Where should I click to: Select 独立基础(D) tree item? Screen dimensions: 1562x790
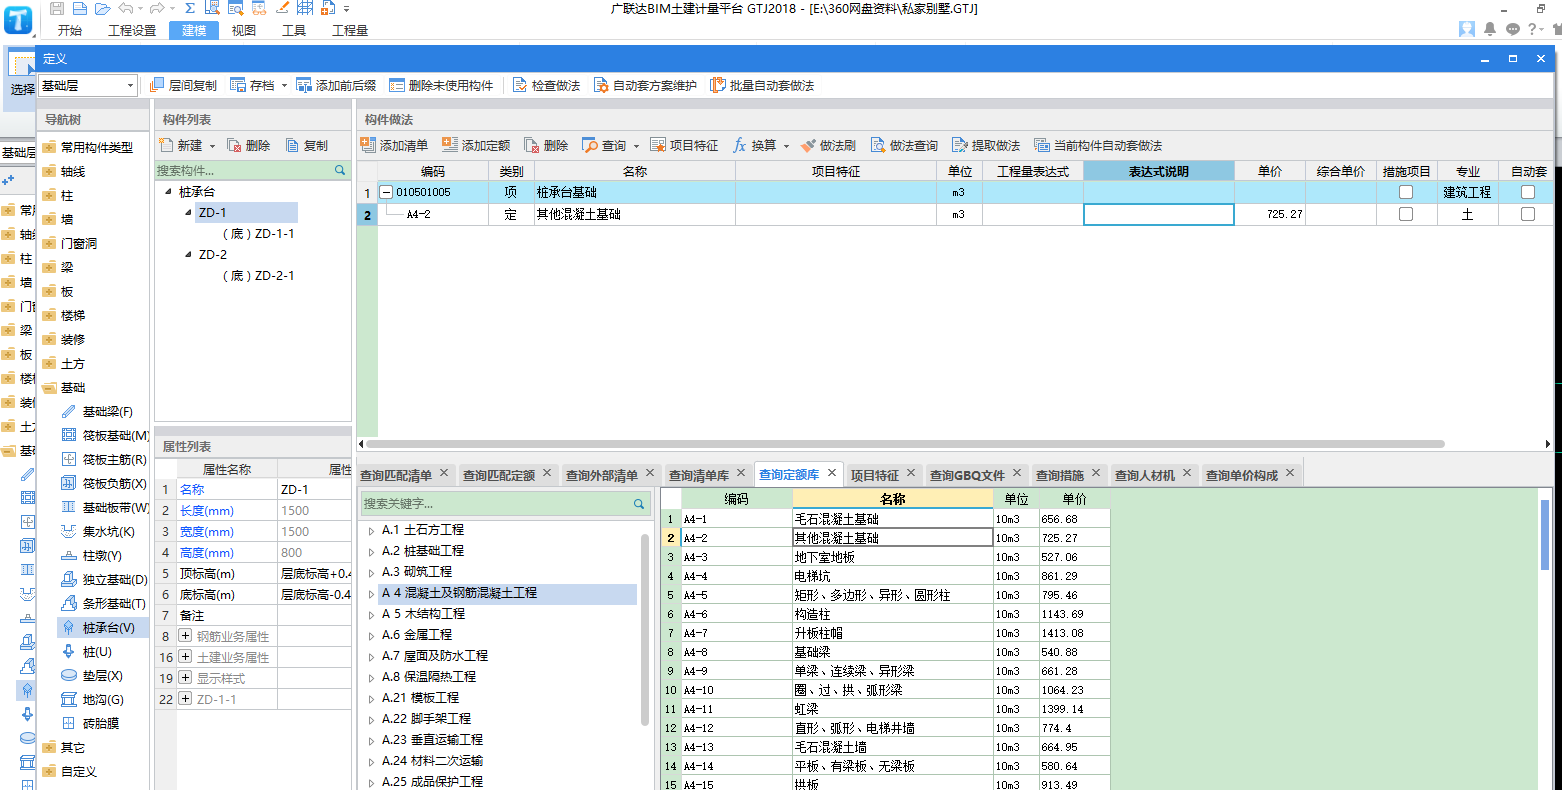click(x=104, y=579)
